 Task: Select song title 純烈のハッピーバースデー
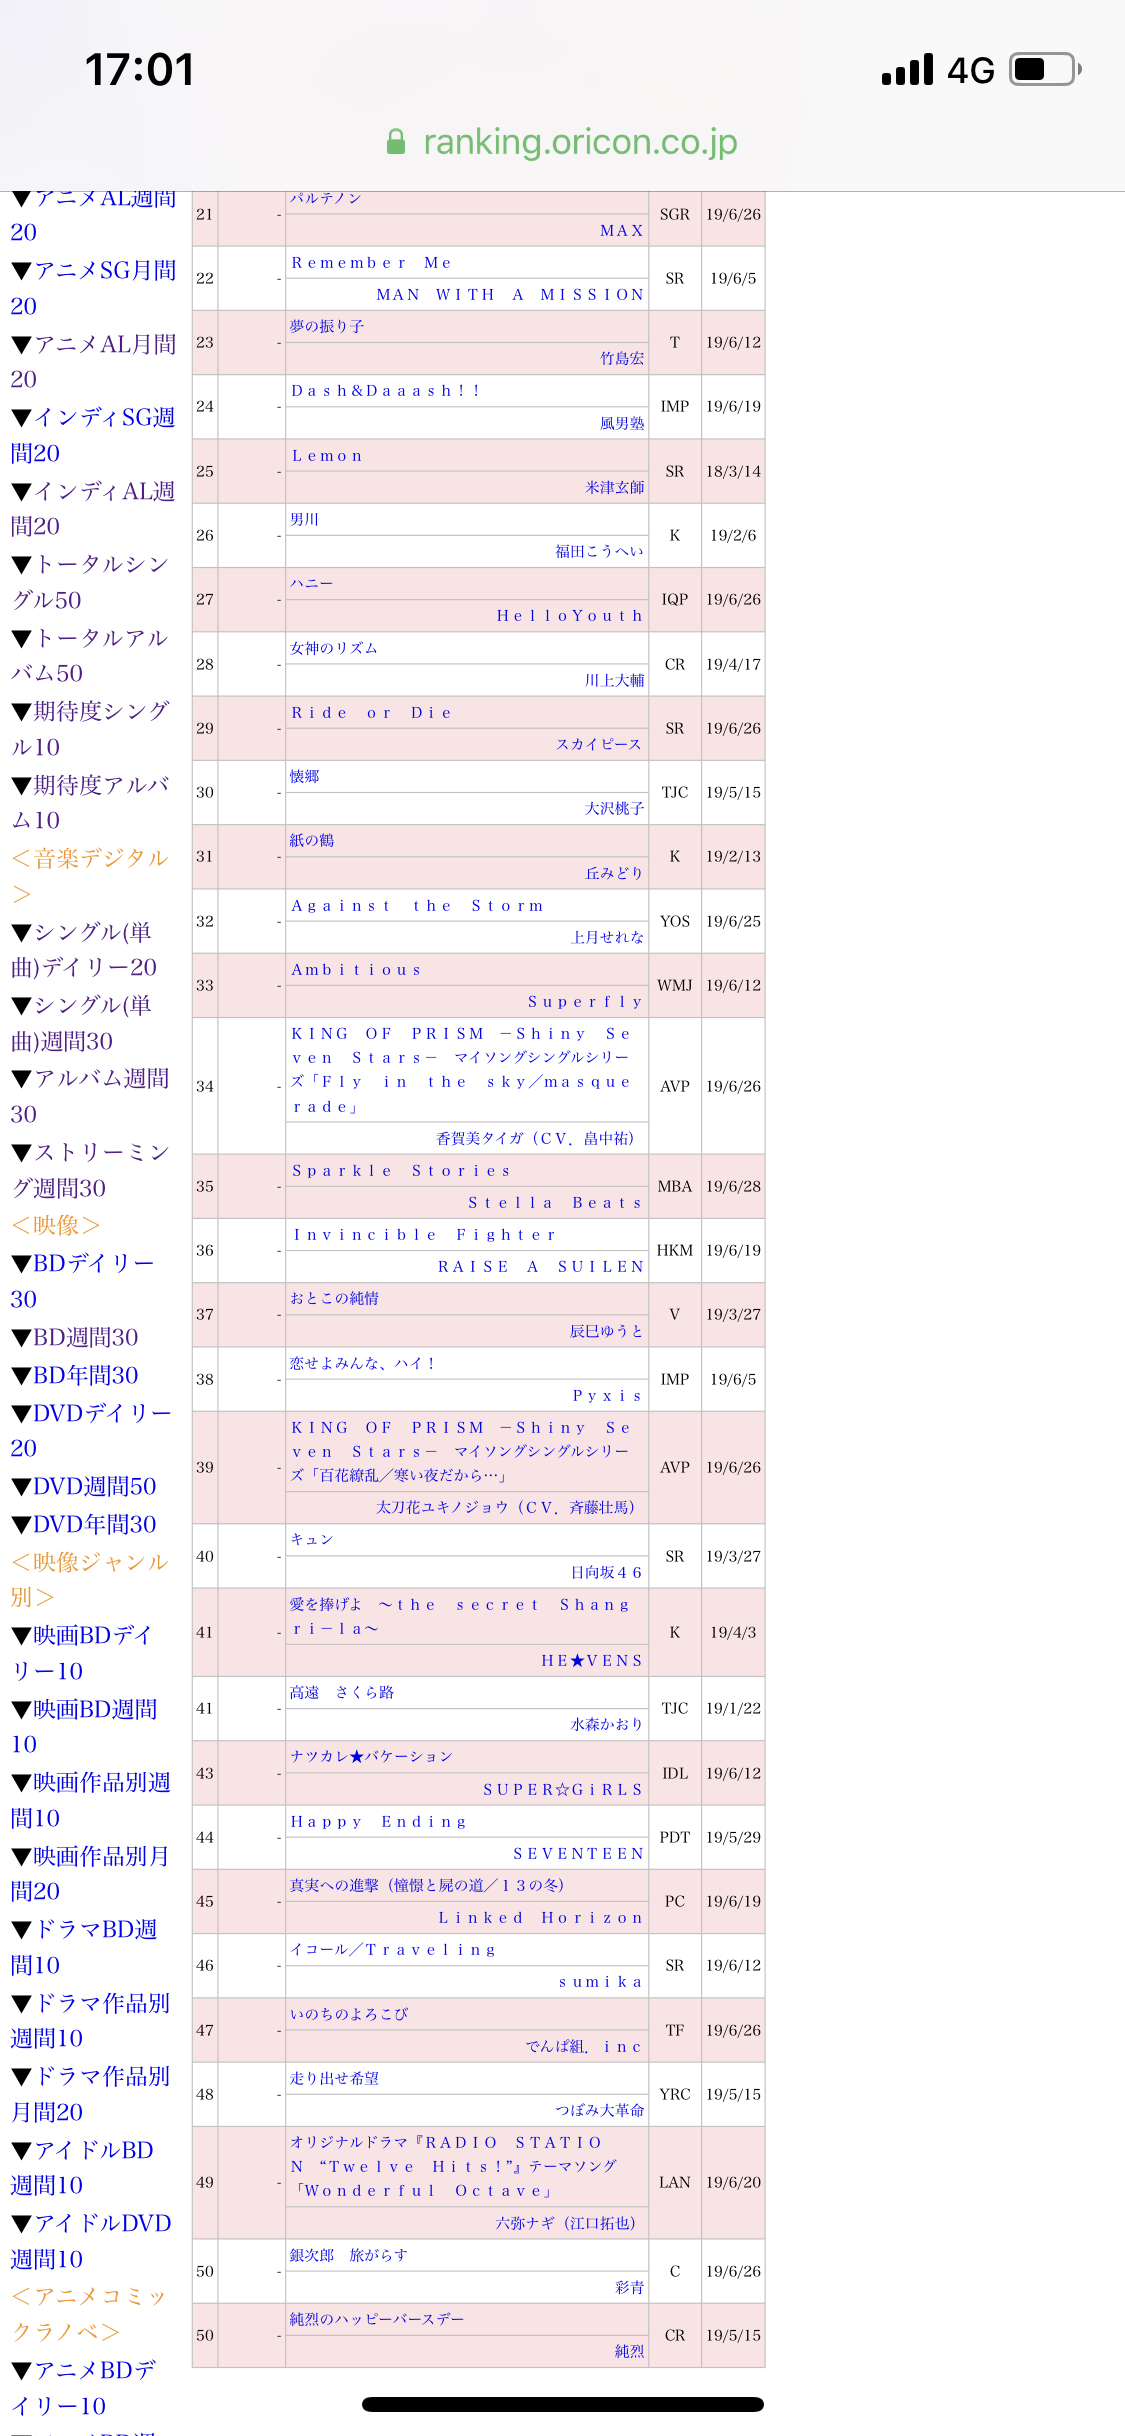[x=377, y=2319]
